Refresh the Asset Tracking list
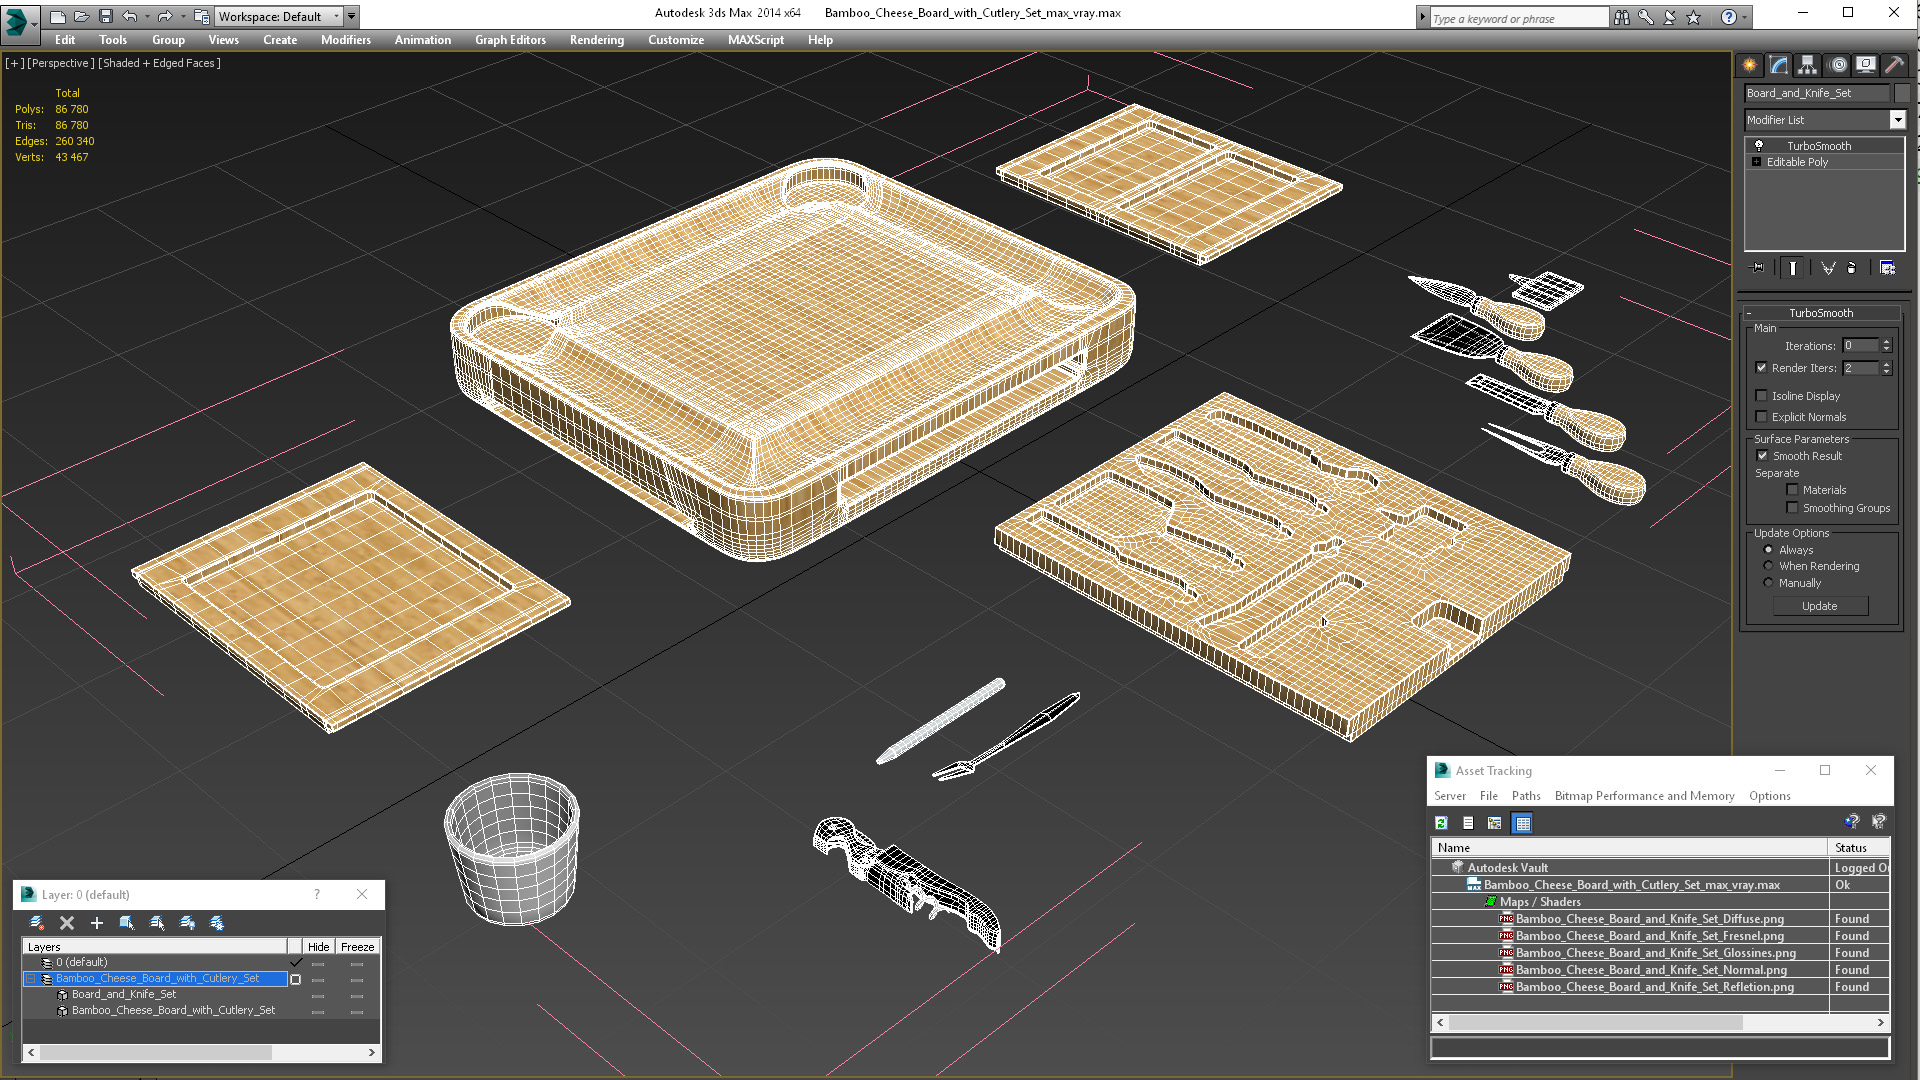Image resolution: width=1920 pixels, height=1080 pixels. (x=1441, y=823)
